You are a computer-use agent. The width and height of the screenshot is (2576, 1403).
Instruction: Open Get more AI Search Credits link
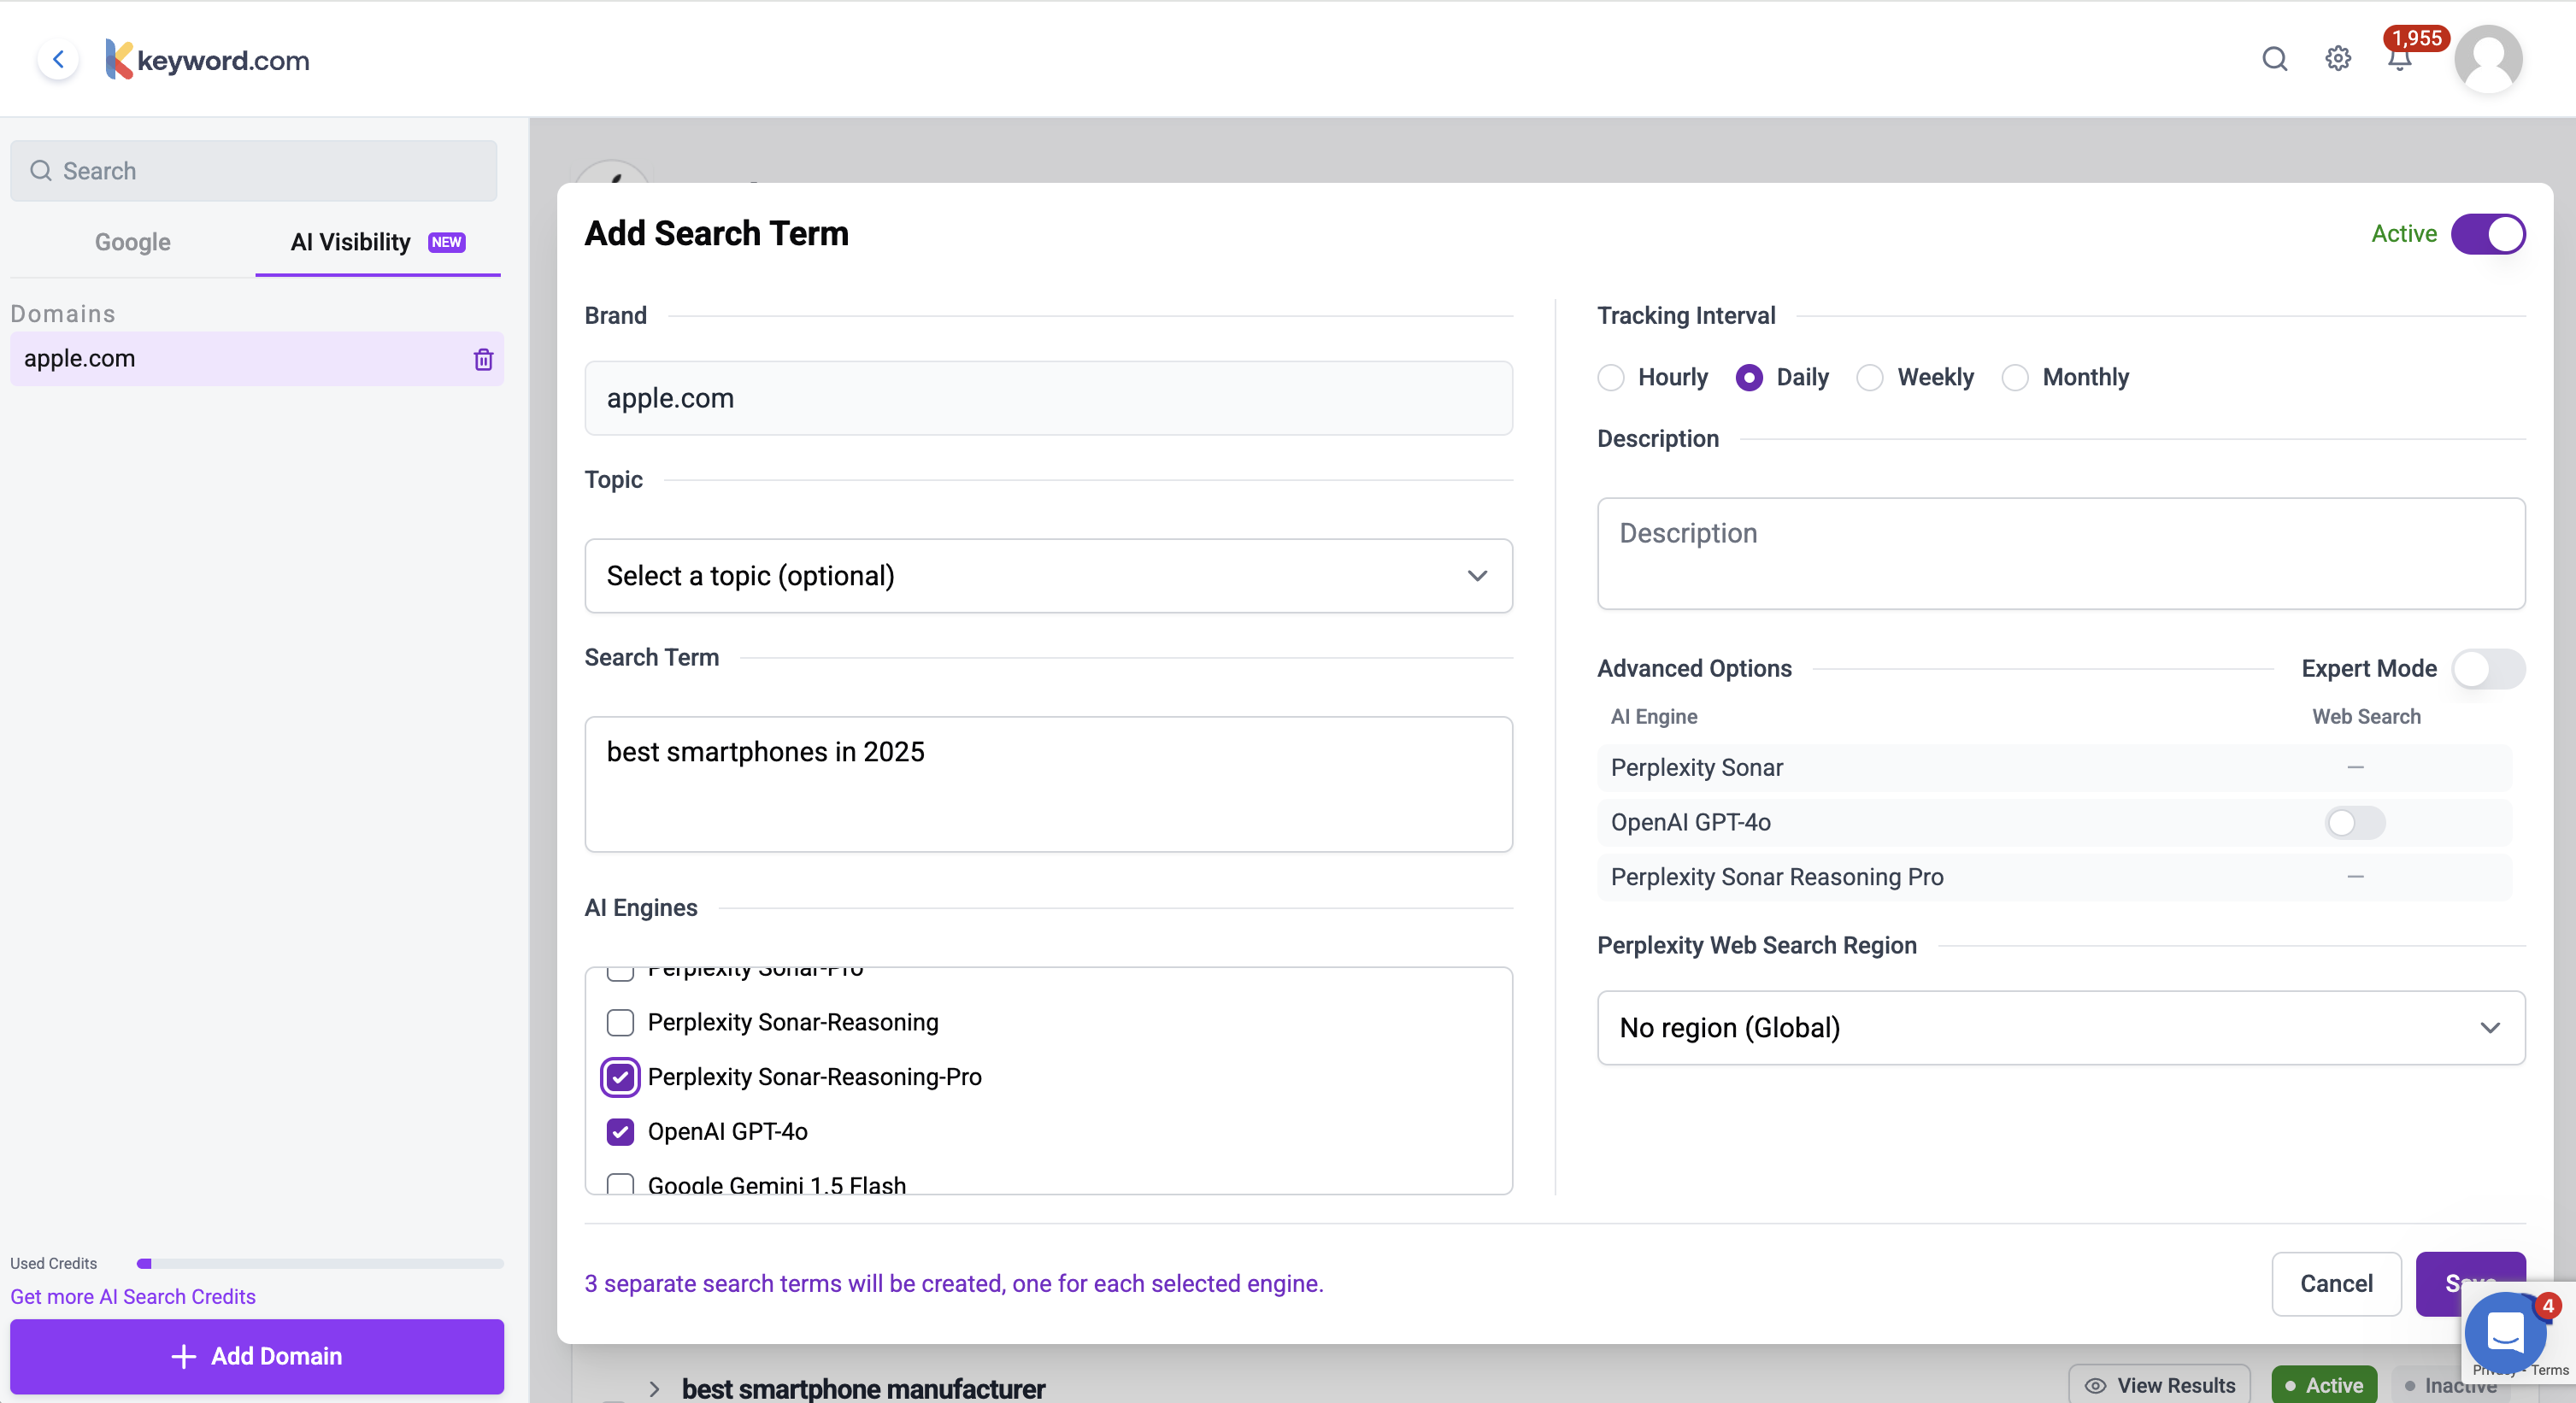click(x=133, y=1296)
